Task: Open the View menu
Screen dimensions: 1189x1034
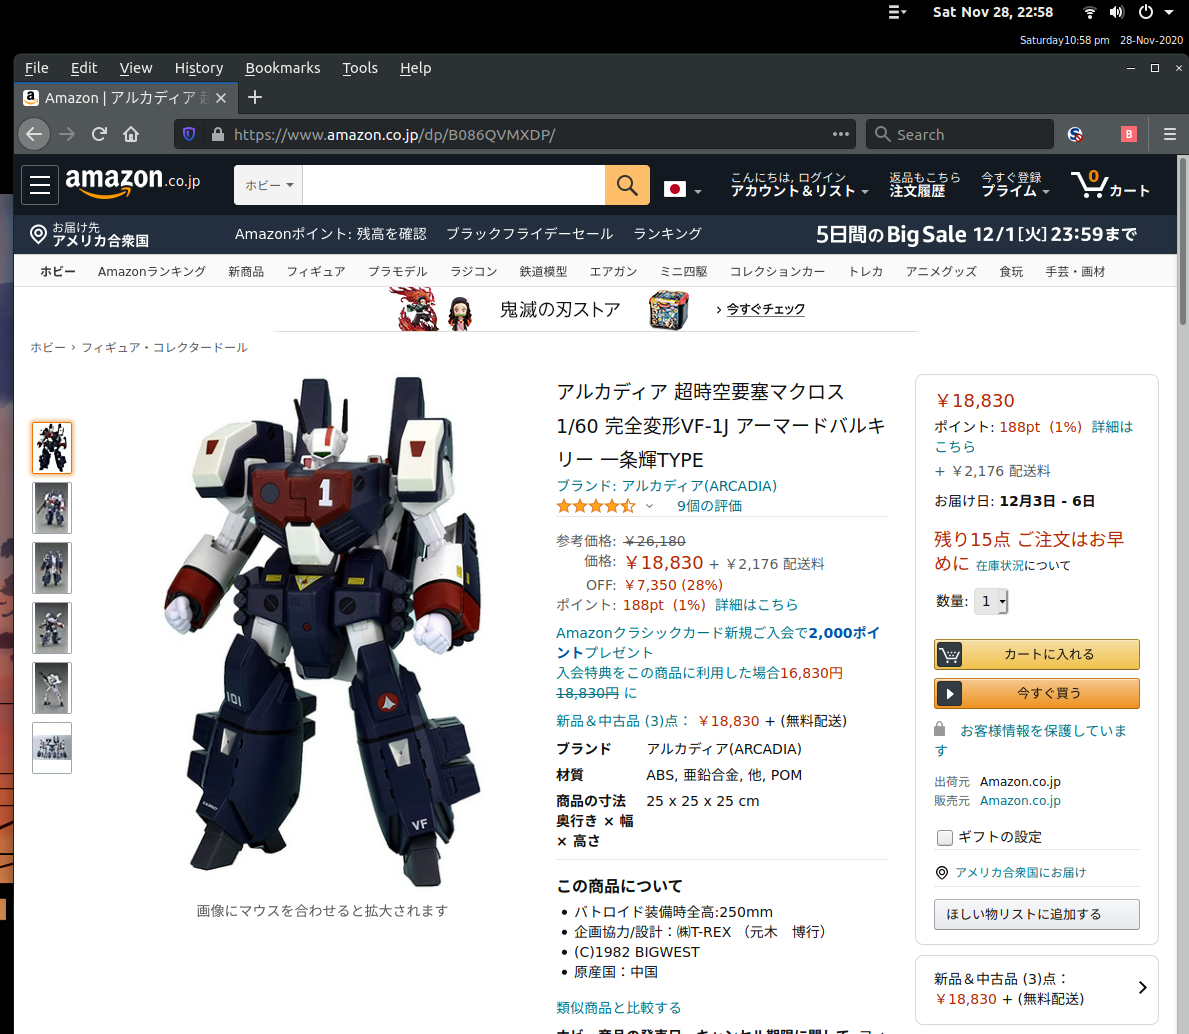Action: tap(136, 67)
